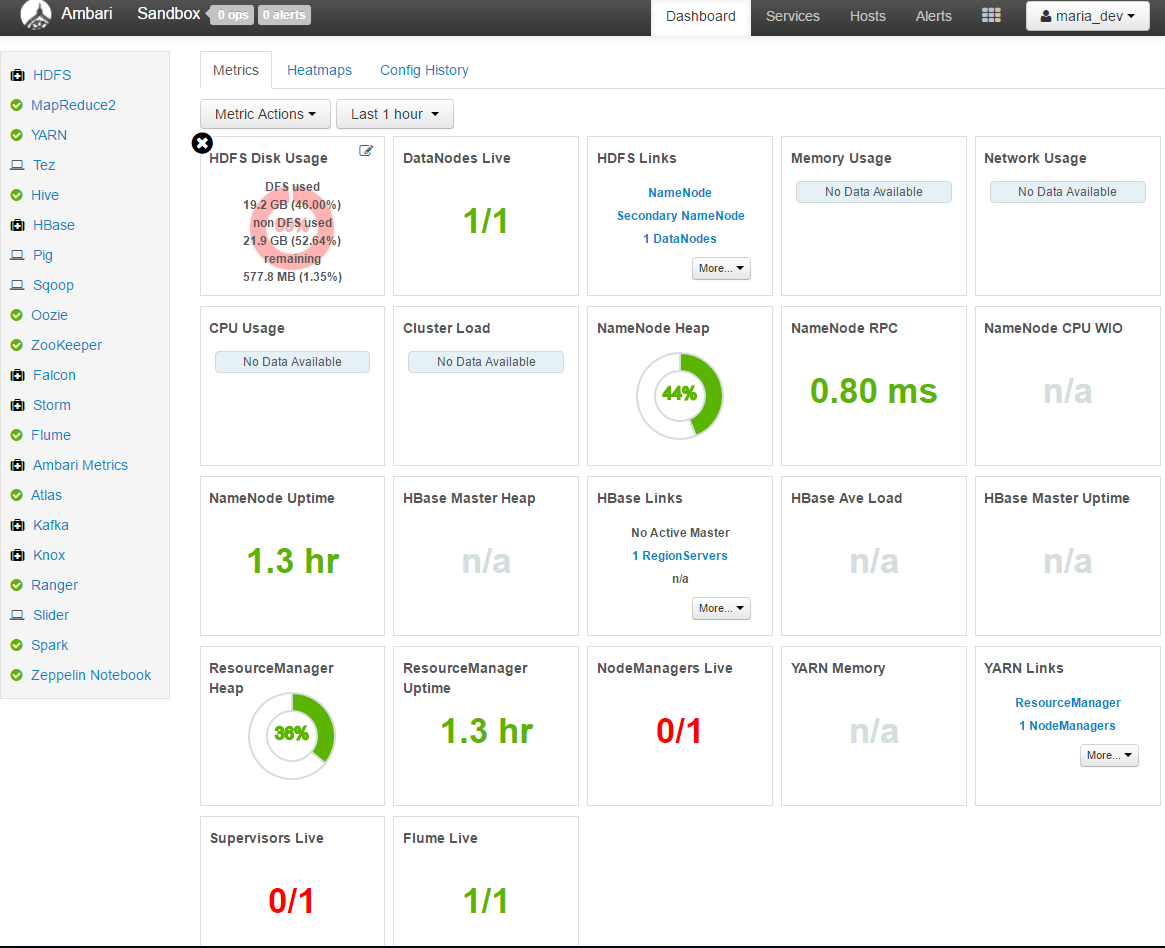Click the ResourceManager link under YARN Links
This screenshot has height=948, width=1165.
click(1067, 702)
